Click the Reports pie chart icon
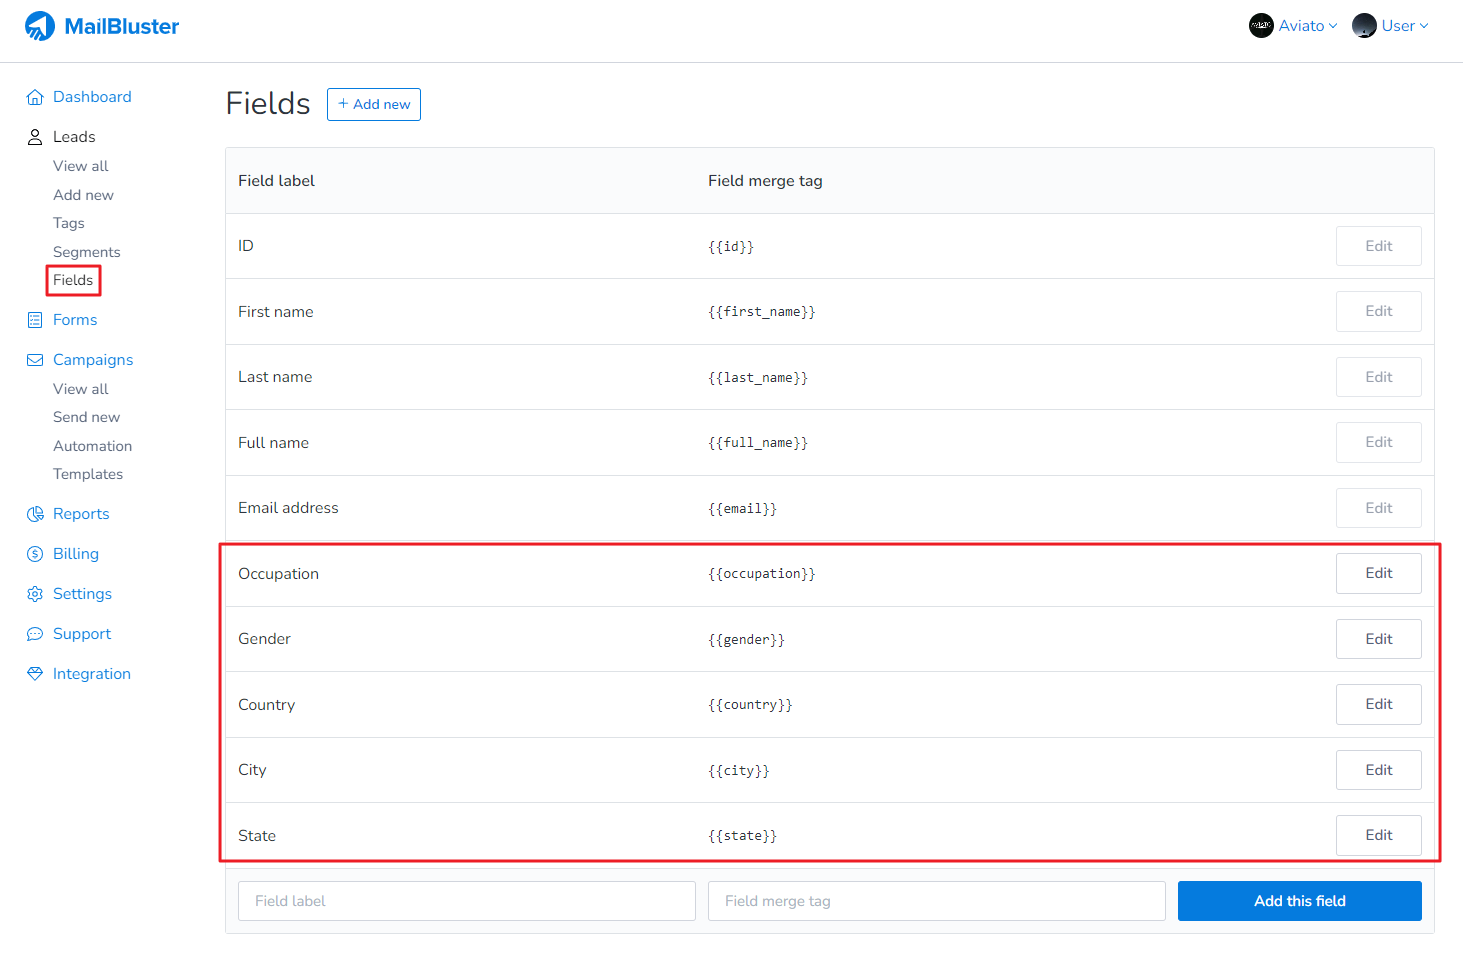The image size is (1463, 959). coord(35,514)
